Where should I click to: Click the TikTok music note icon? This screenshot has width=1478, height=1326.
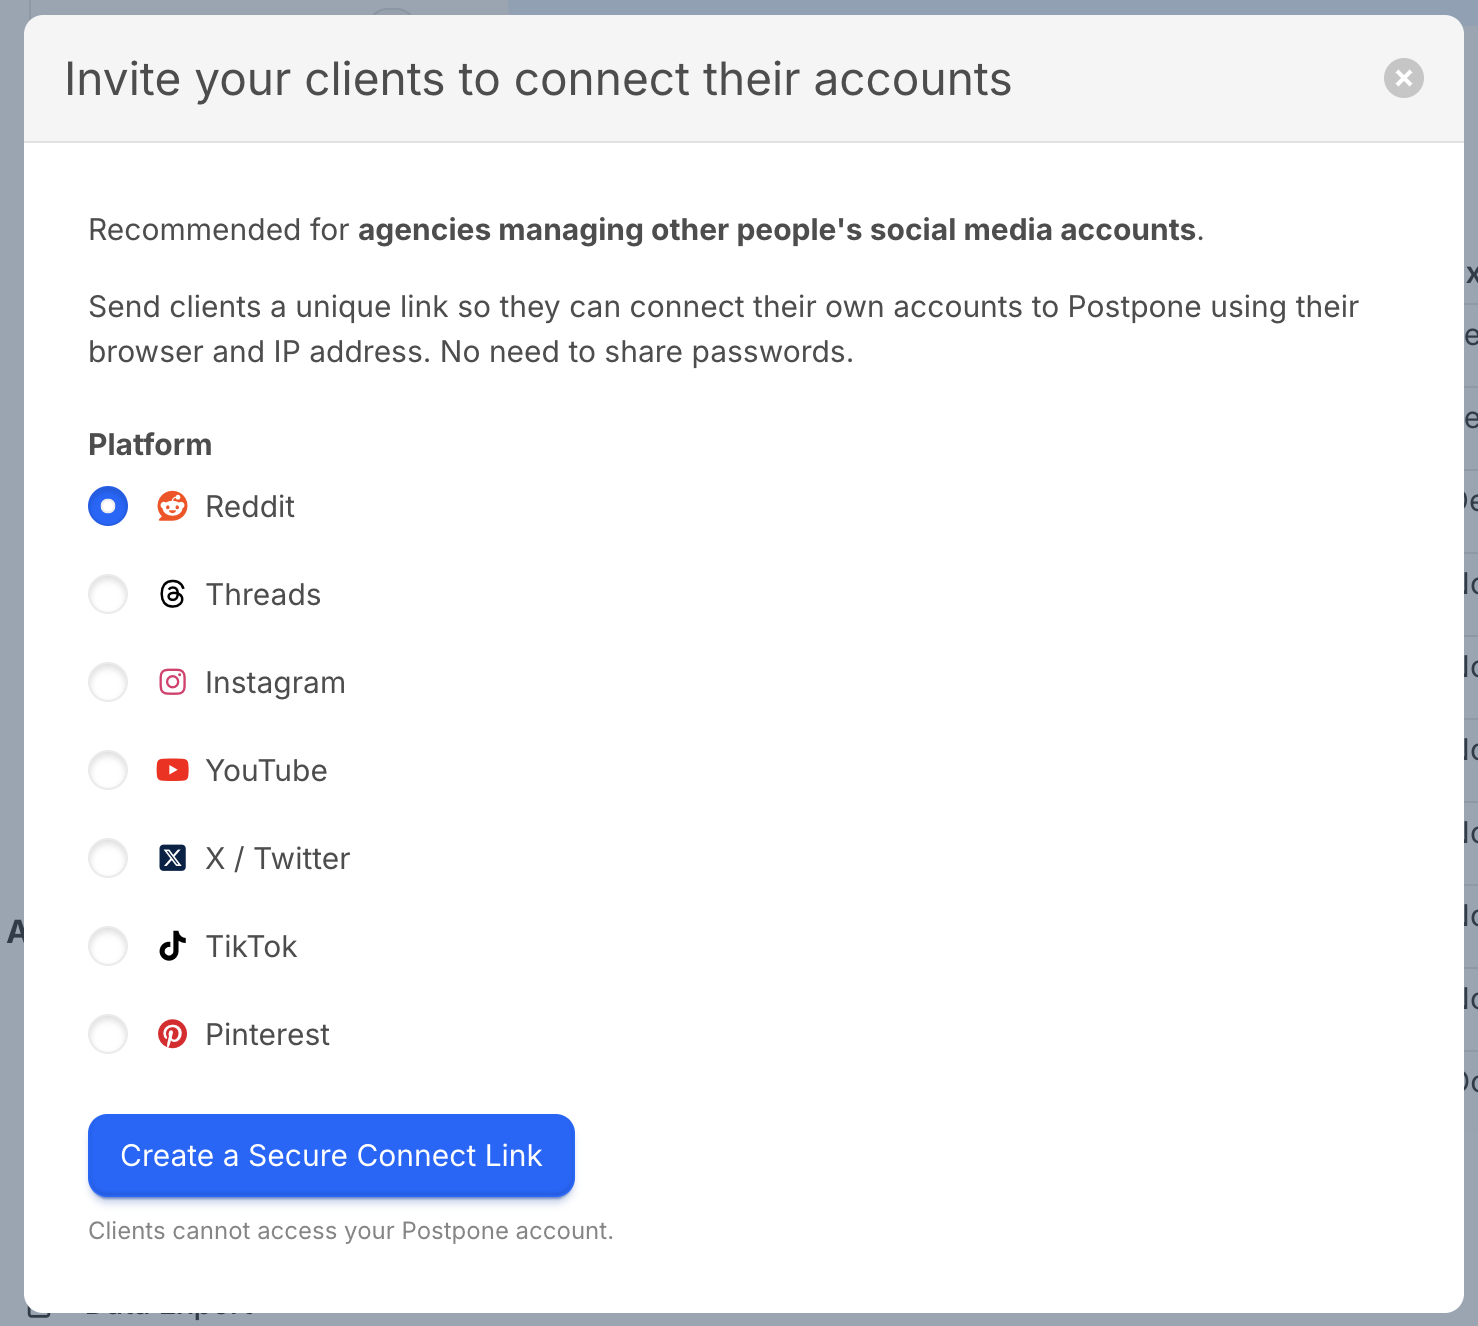172,946
